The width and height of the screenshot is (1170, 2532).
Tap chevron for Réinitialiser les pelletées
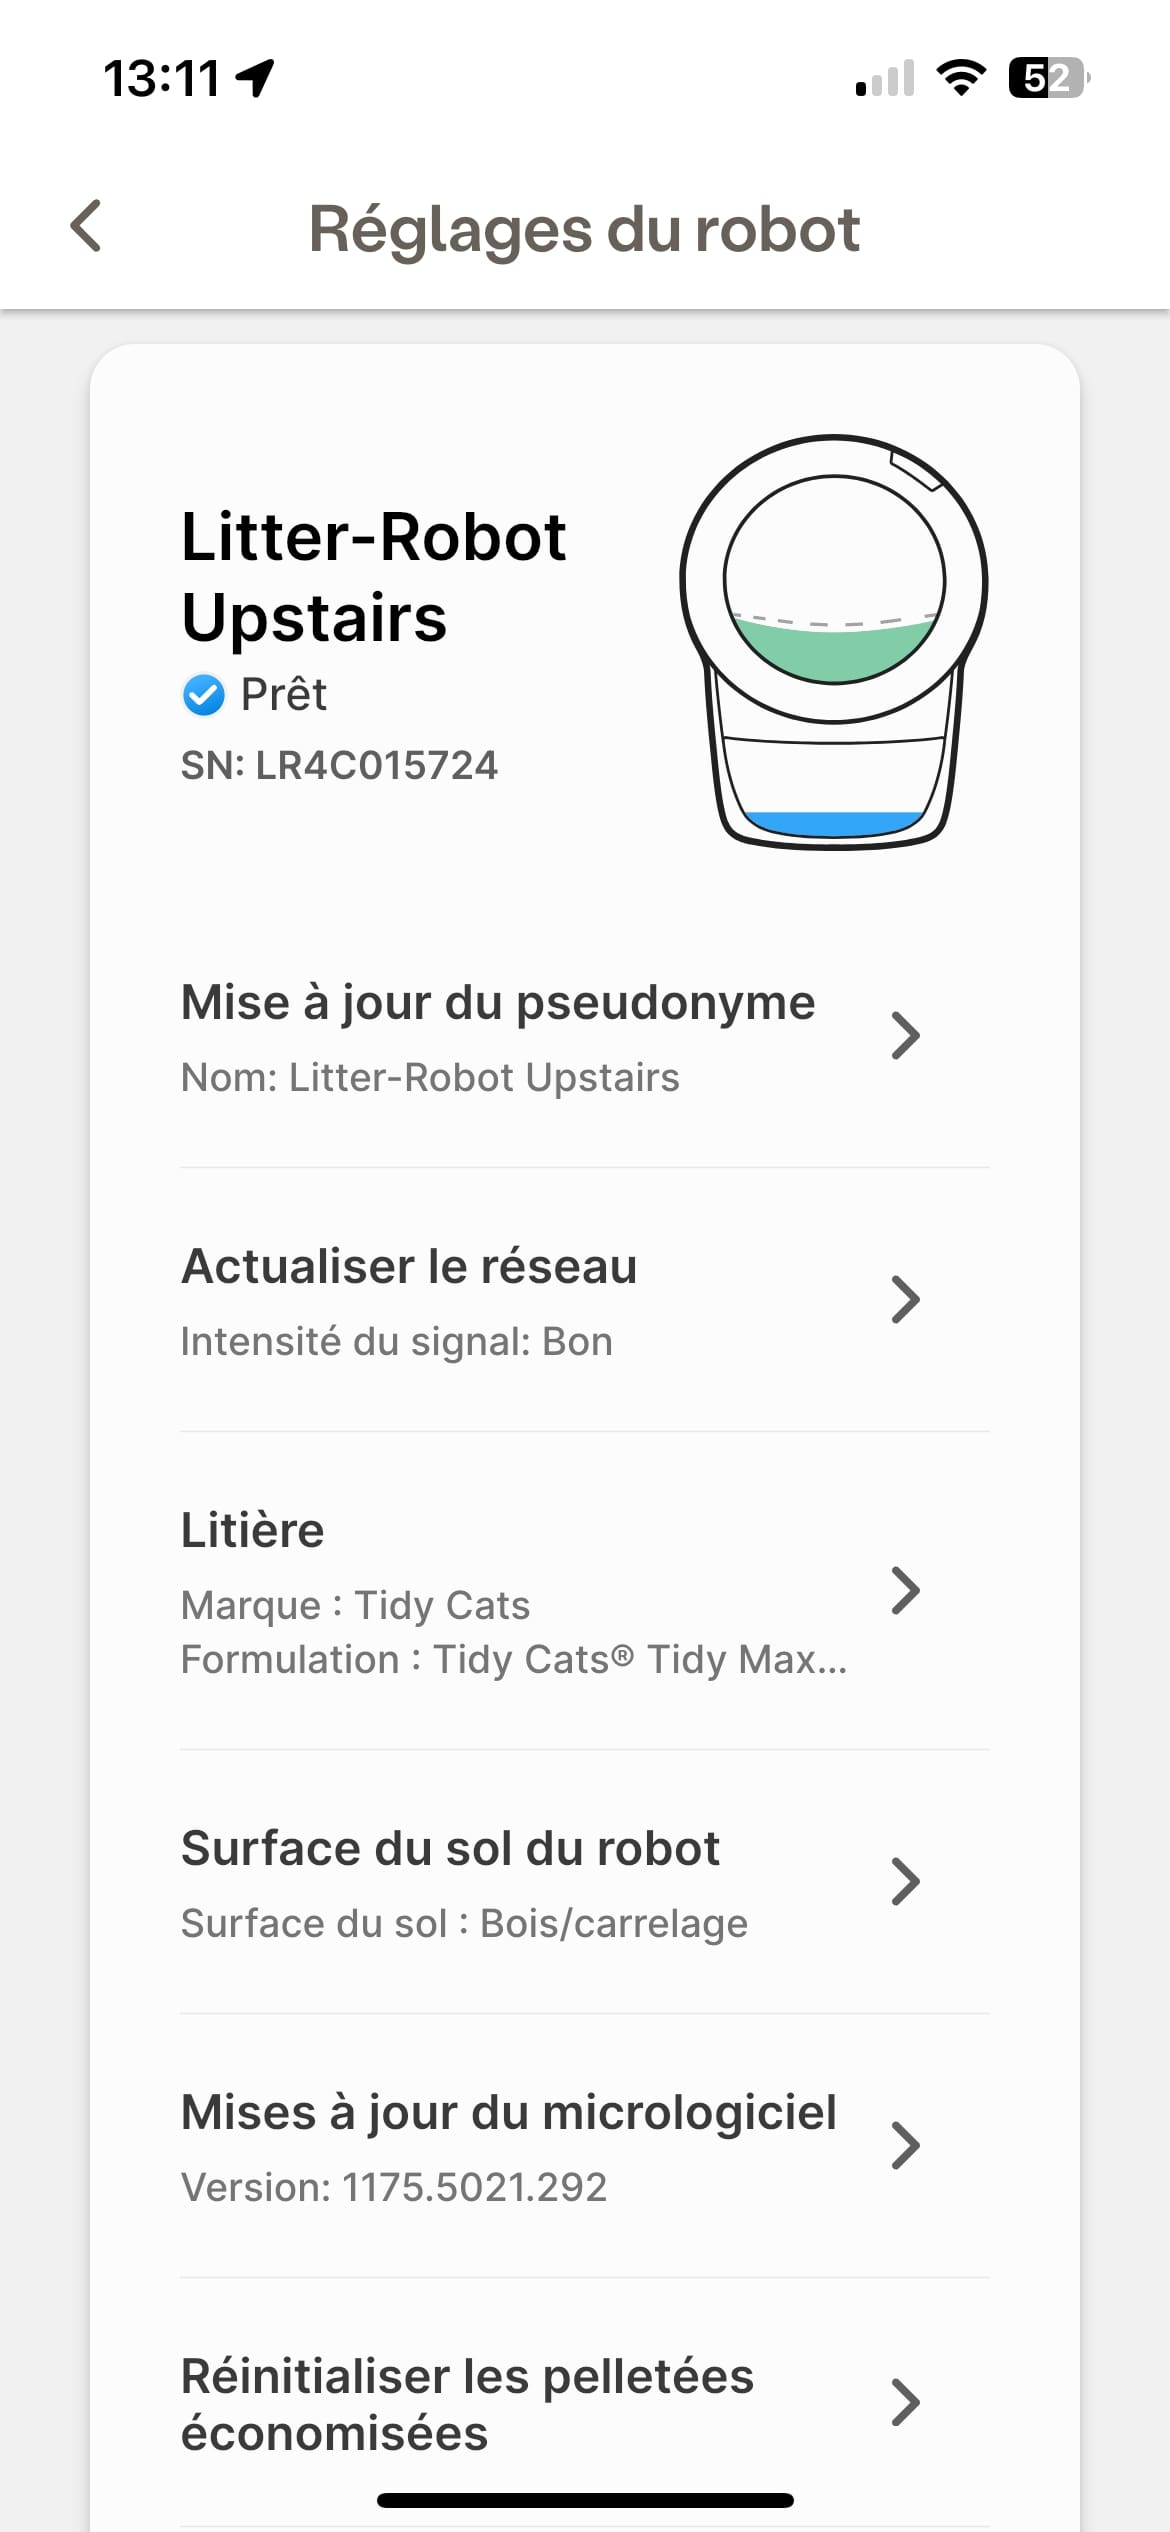(905, 2403)
